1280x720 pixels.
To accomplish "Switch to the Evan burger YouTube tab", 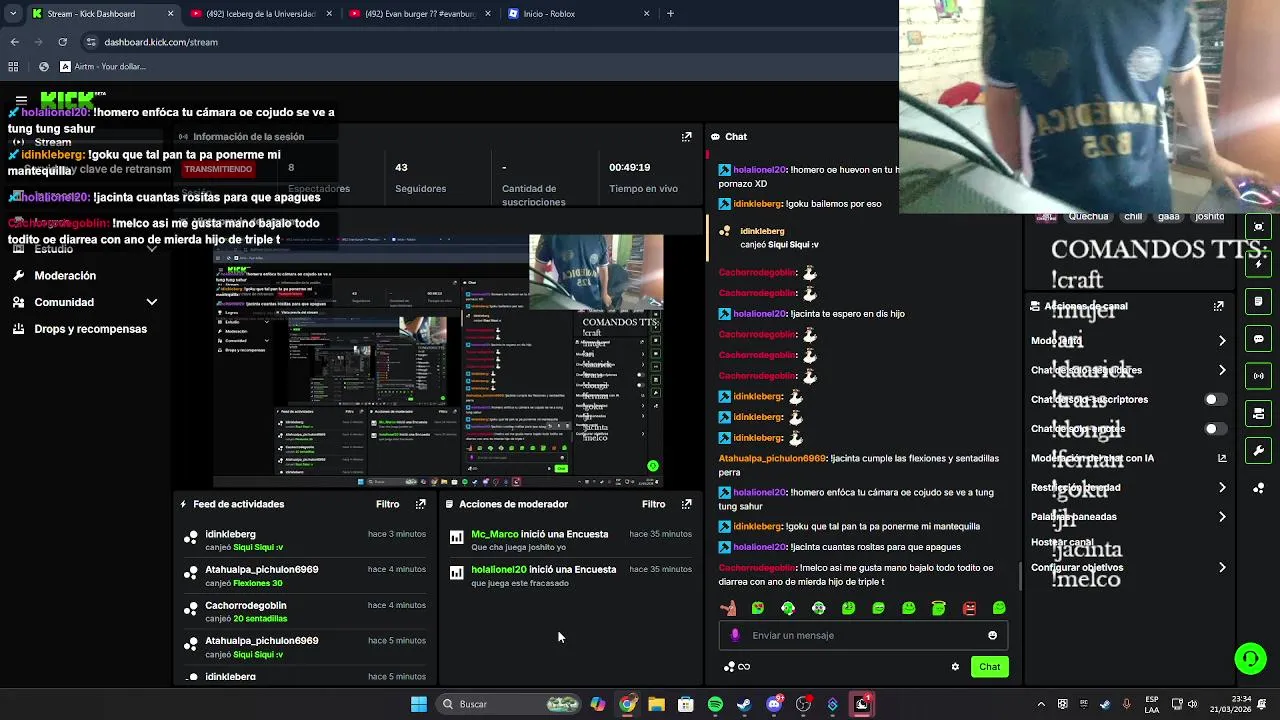I will 418,14.
